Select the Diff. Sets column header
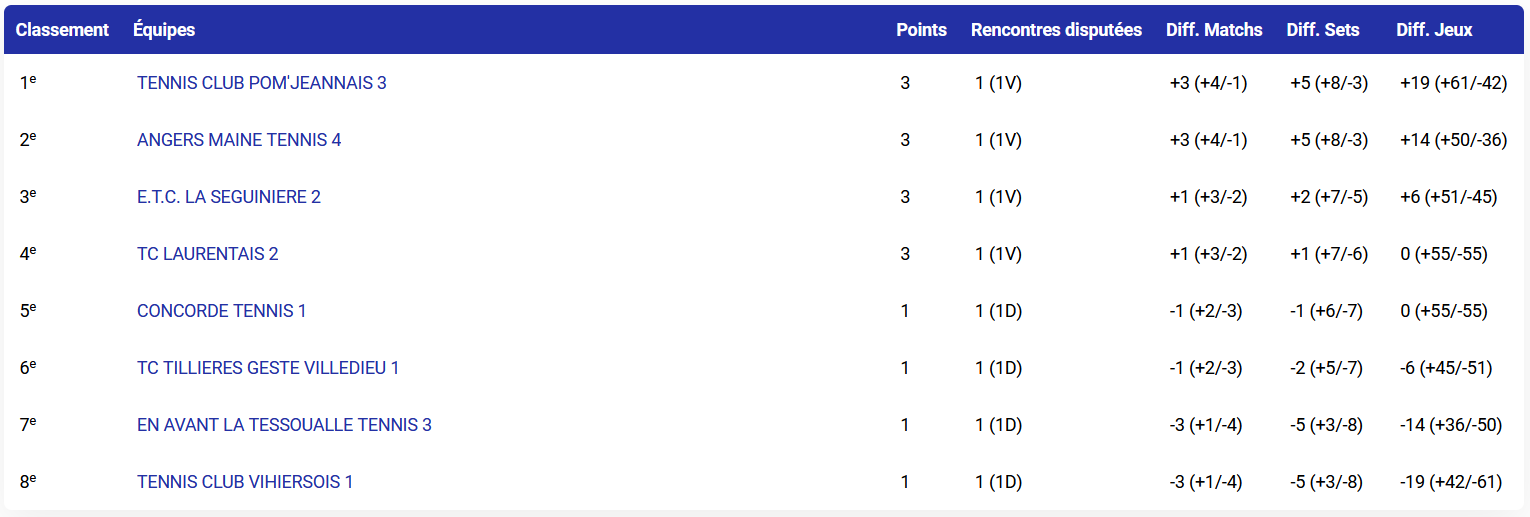This screenshot has width=1530, height=517. coord(1323,30)
